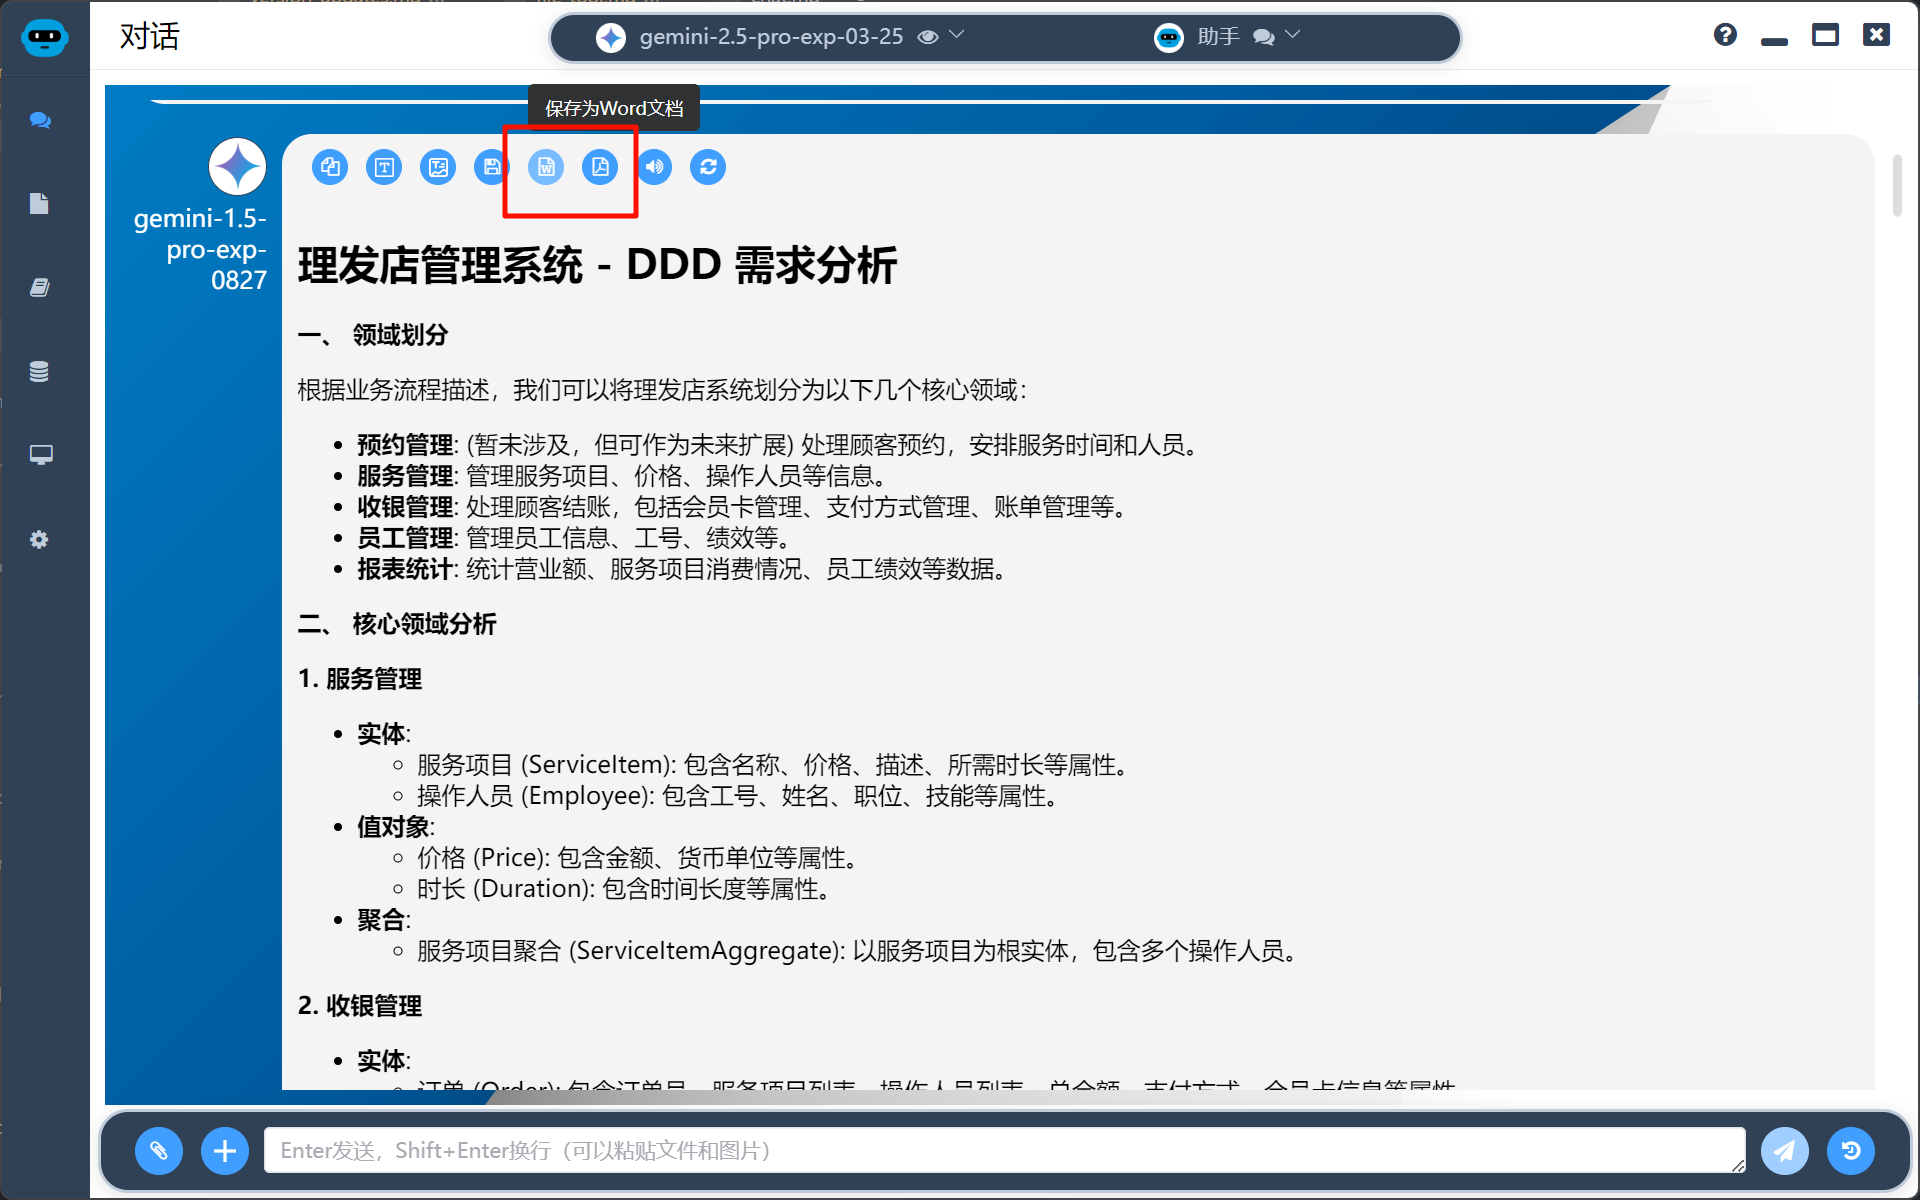Screen dimensions: 1920x1200
Task: Open the book icon in the sidebar
Action: (x=39, y=288)
